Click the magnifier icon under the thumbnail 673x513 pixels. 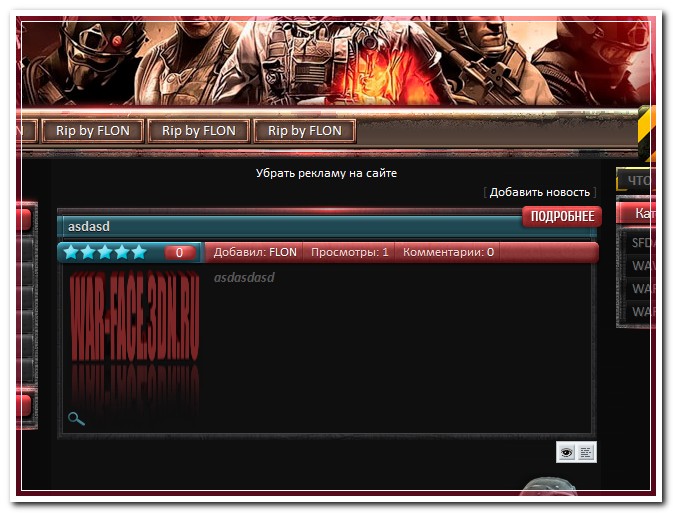click(x=76, y=418)
